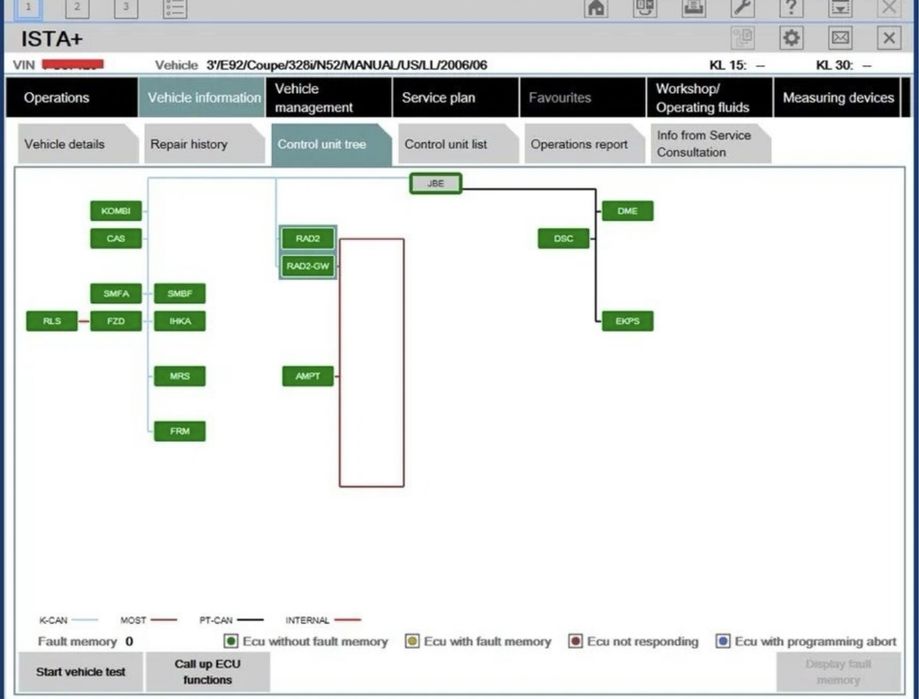919x699 pixels.
Task: Click Display fault memory button
Action: click(x=838, y=672)
